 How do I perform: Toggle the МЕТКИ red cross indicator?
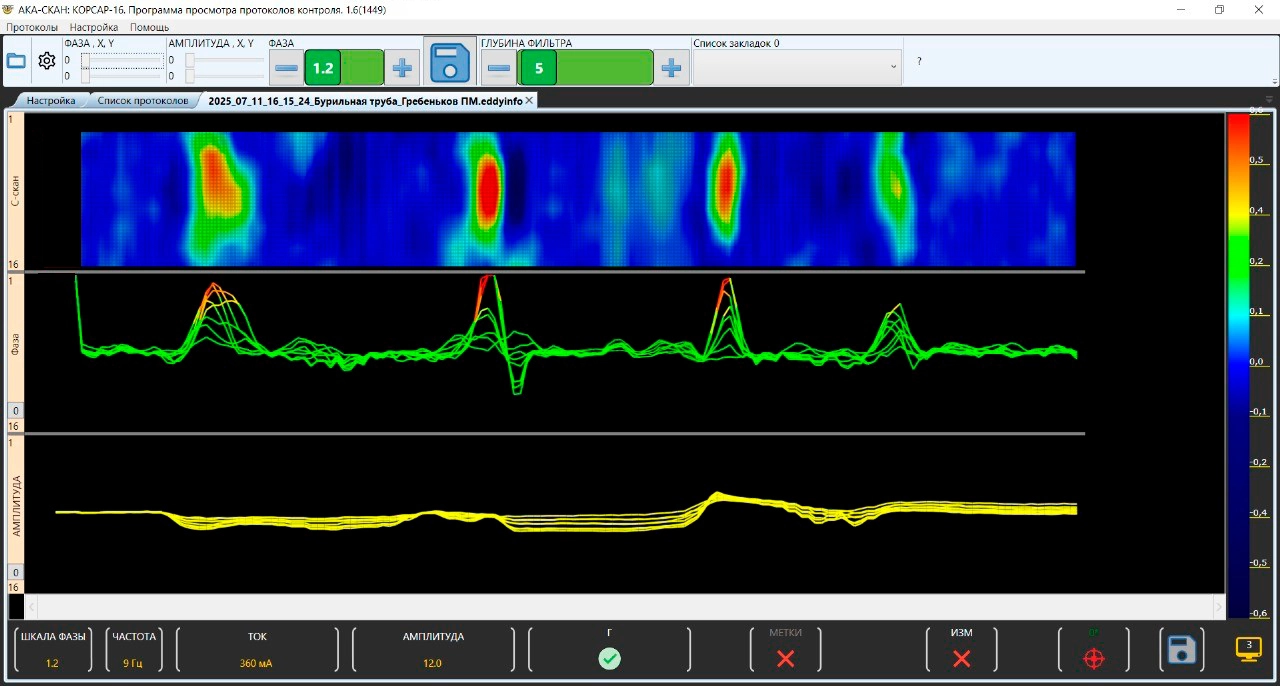[786, 658]
